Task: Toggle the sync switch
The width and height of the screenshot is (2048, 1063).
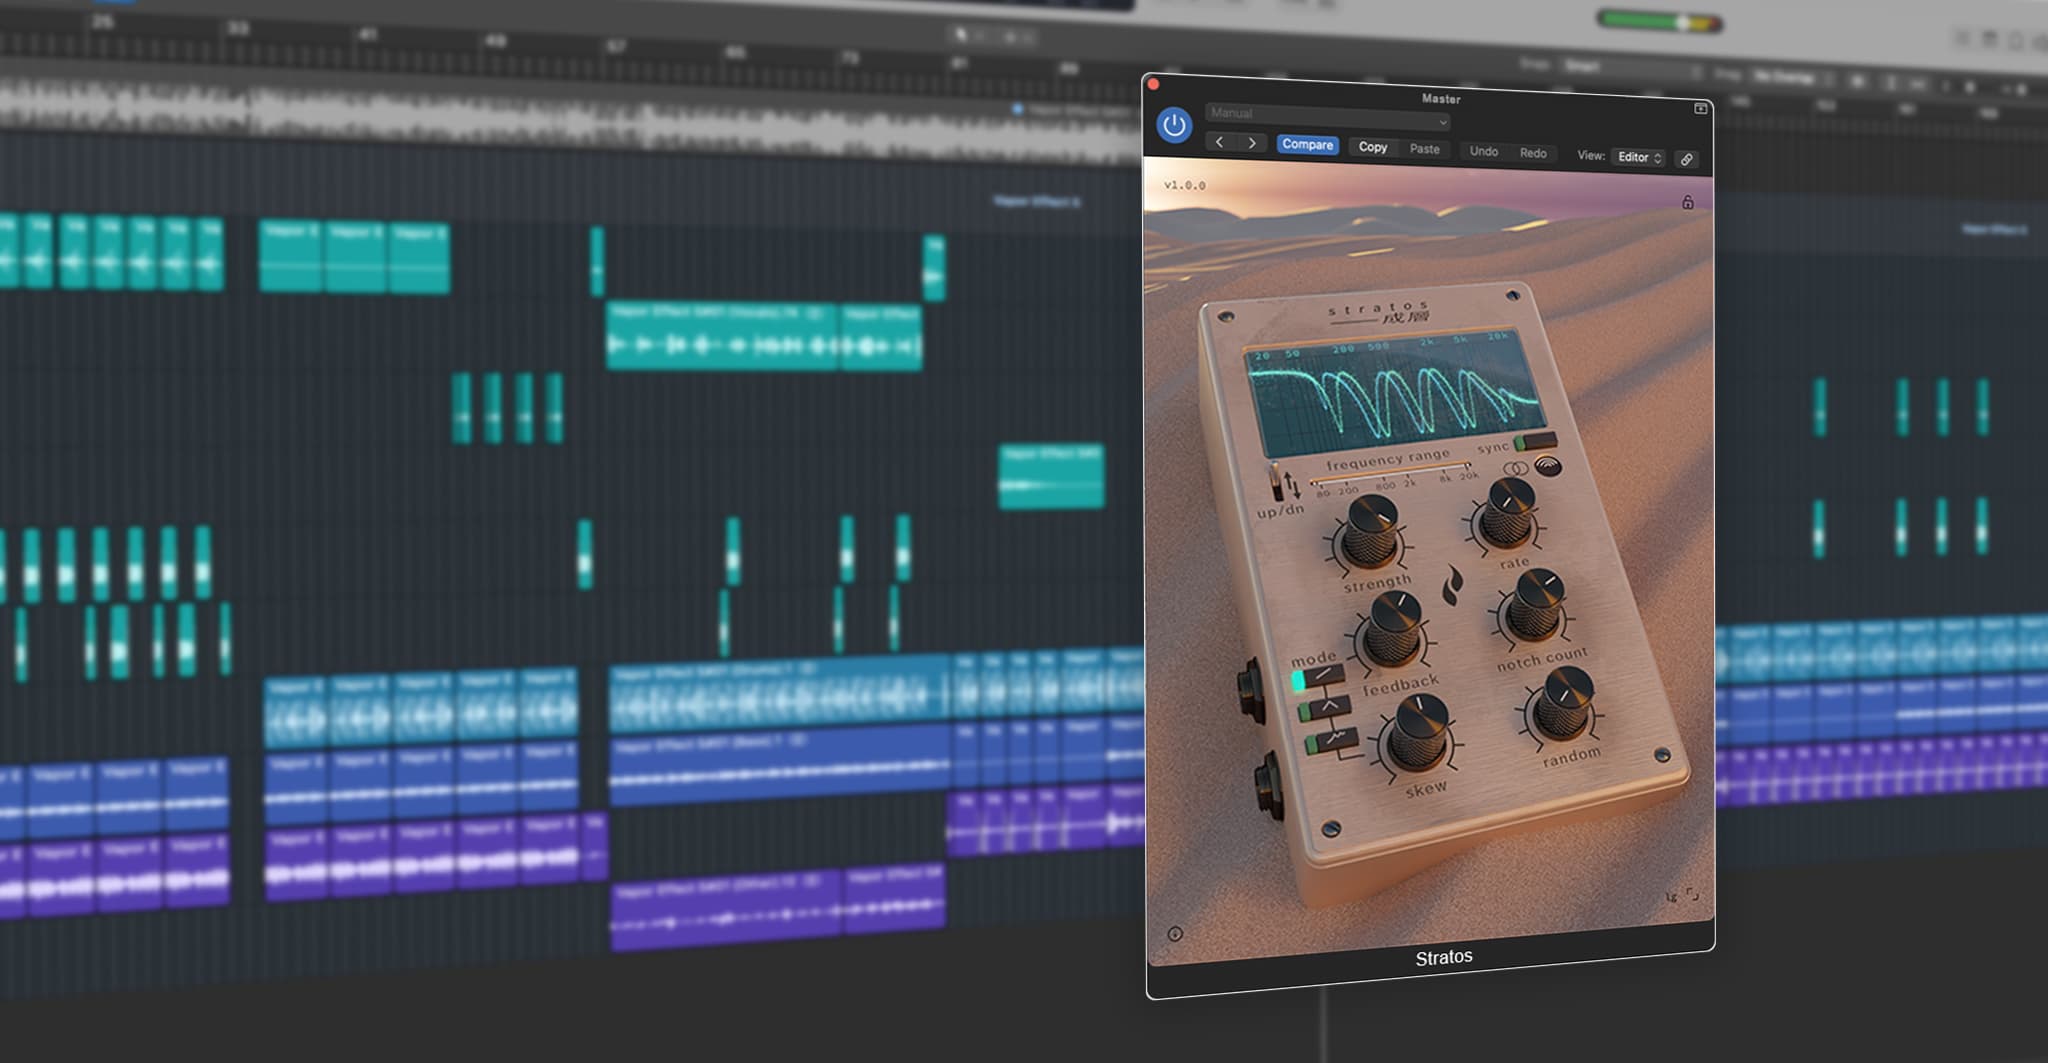Action: [1535, 441]
